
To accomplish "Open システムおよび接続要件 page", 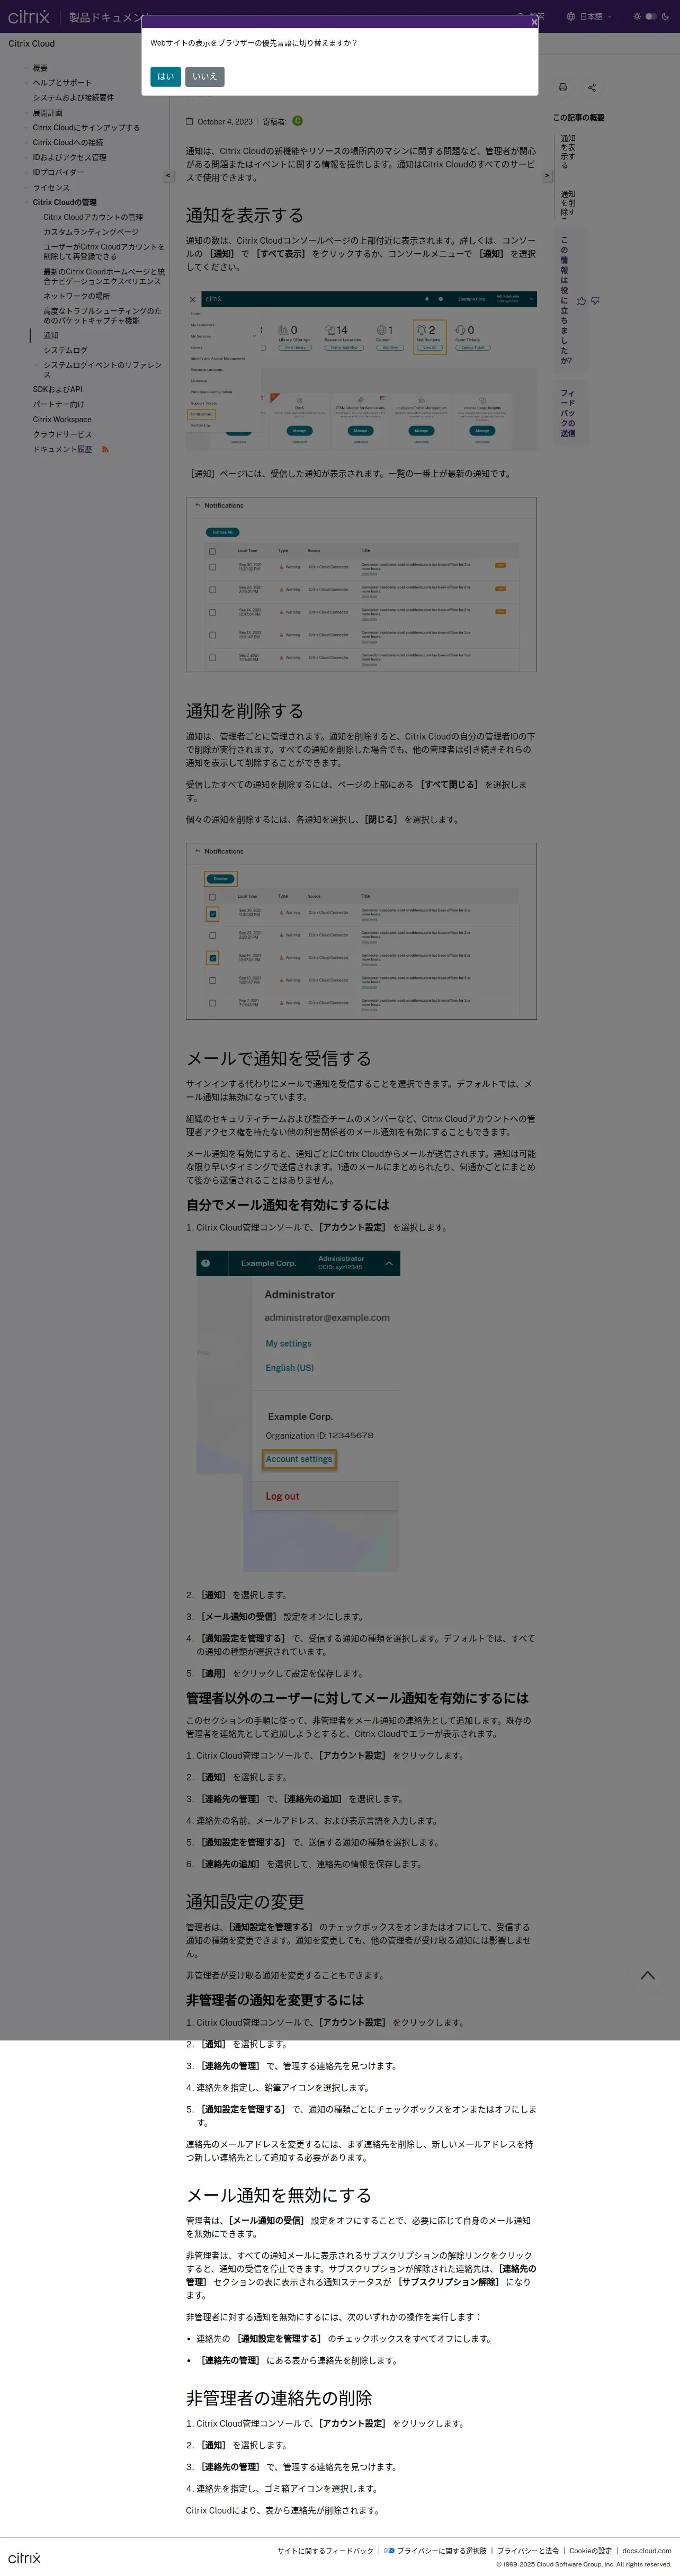I will pyautogui.click(x=73, y=98).
